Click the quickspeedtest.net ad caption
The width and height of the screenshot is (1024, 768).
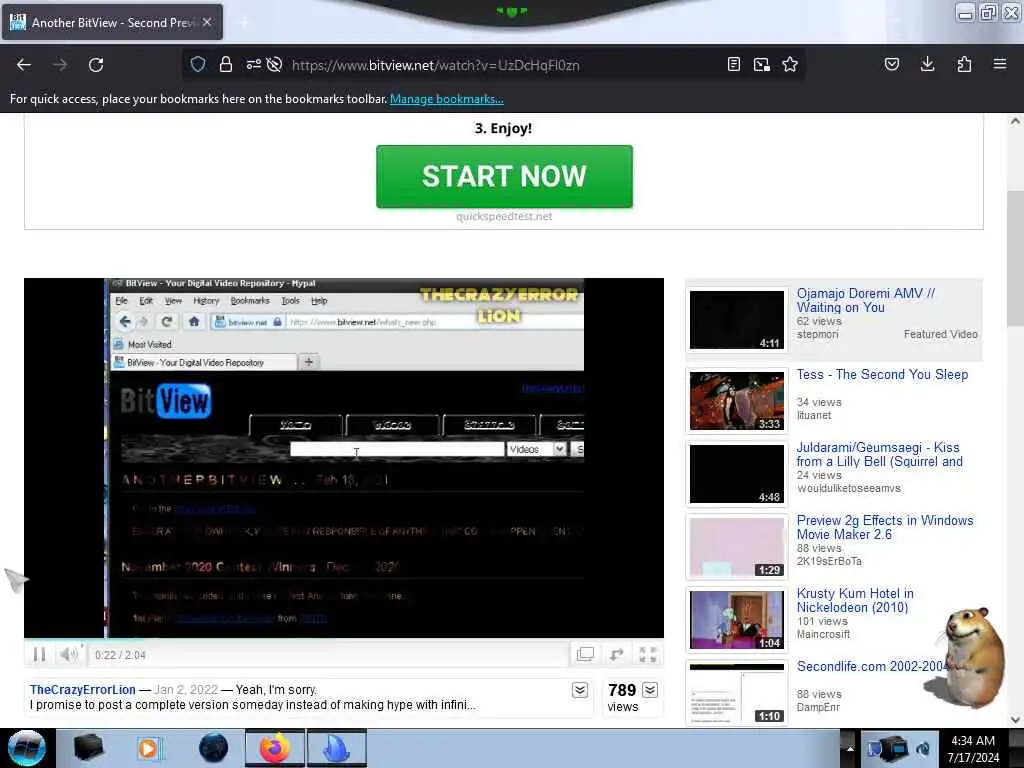pyautogui.click(x=504, y=216)
